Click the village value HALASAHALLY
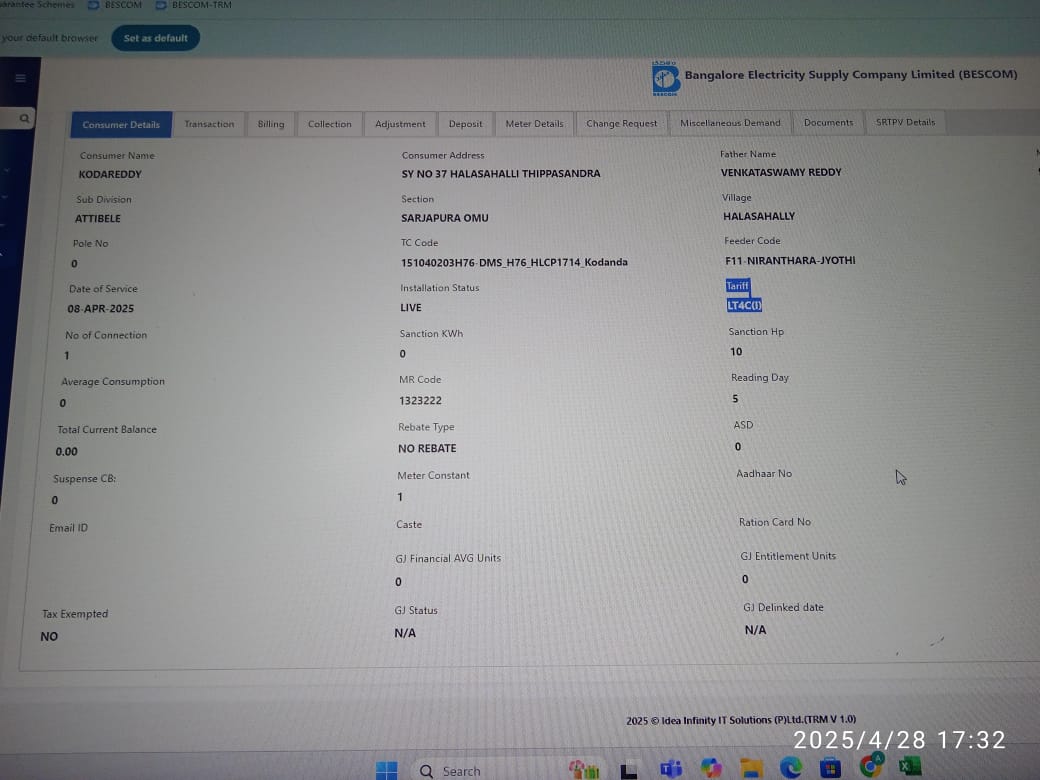This screenshot has width=1040, height=780. [759, 216]
